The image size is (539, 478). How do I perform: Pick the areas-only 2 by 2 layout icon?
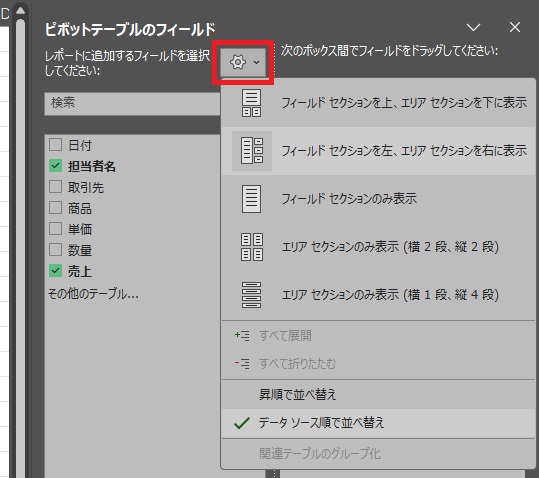(252, 247)
